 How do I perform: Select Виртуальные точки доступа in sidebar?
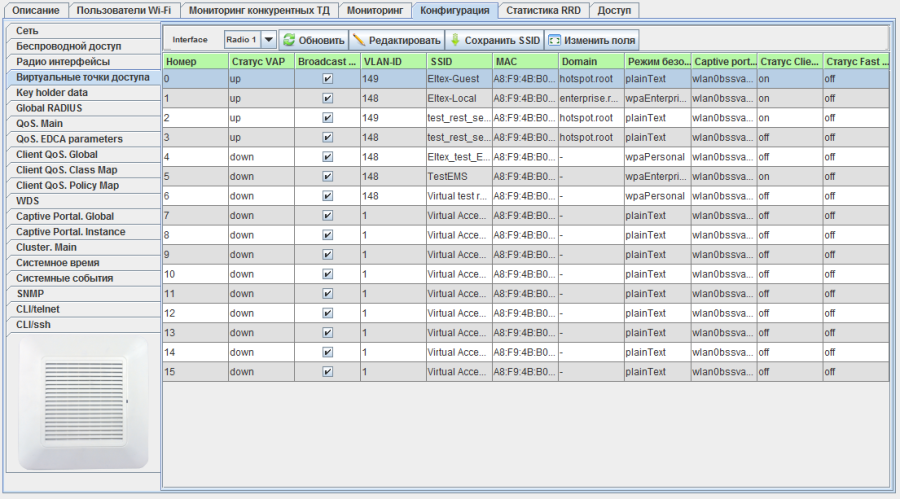[x=84, y=77]
